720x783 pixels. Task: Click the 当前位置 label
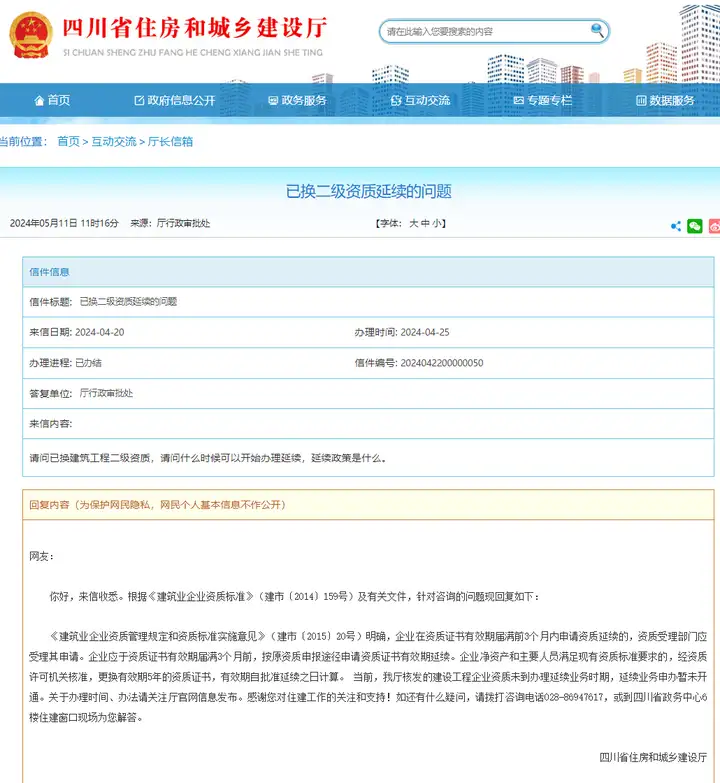[x=23, y=142]
